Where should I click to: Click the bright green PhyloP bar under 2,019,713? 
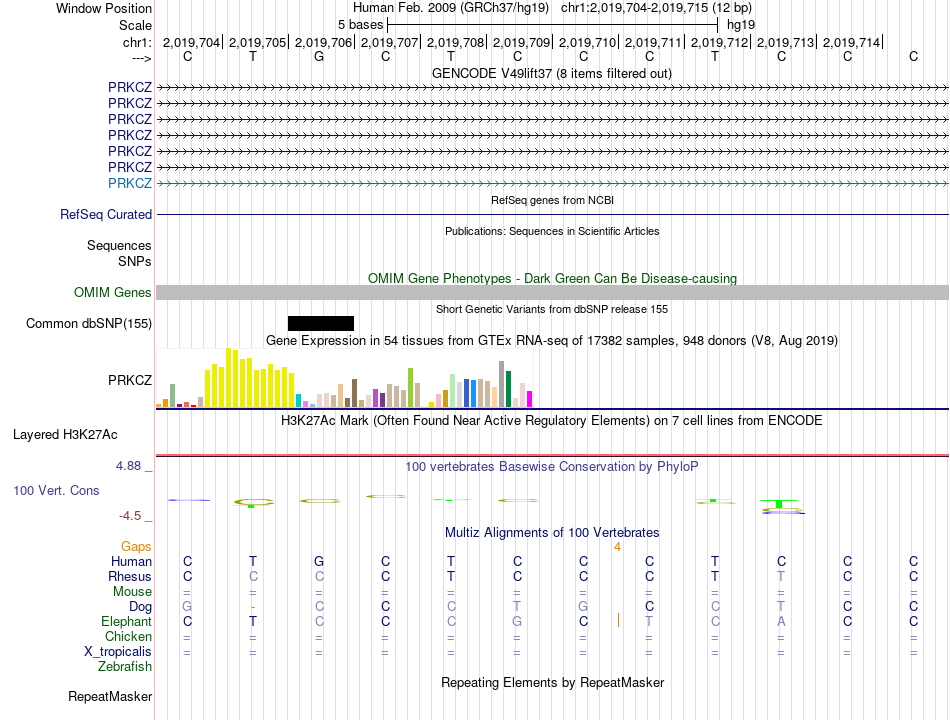coord(779,504)
